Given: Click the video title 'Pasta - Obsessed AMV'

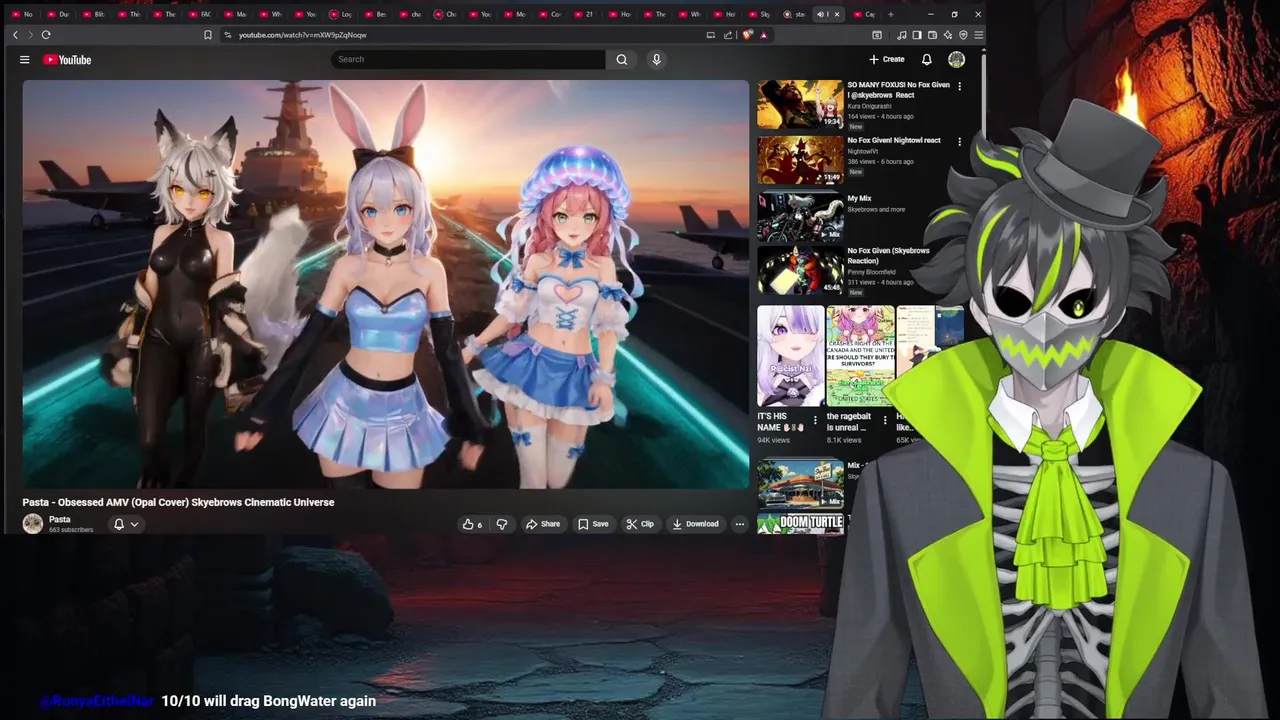Looking at the screenshot, I should pyautogui.click(x=178, y=502).
